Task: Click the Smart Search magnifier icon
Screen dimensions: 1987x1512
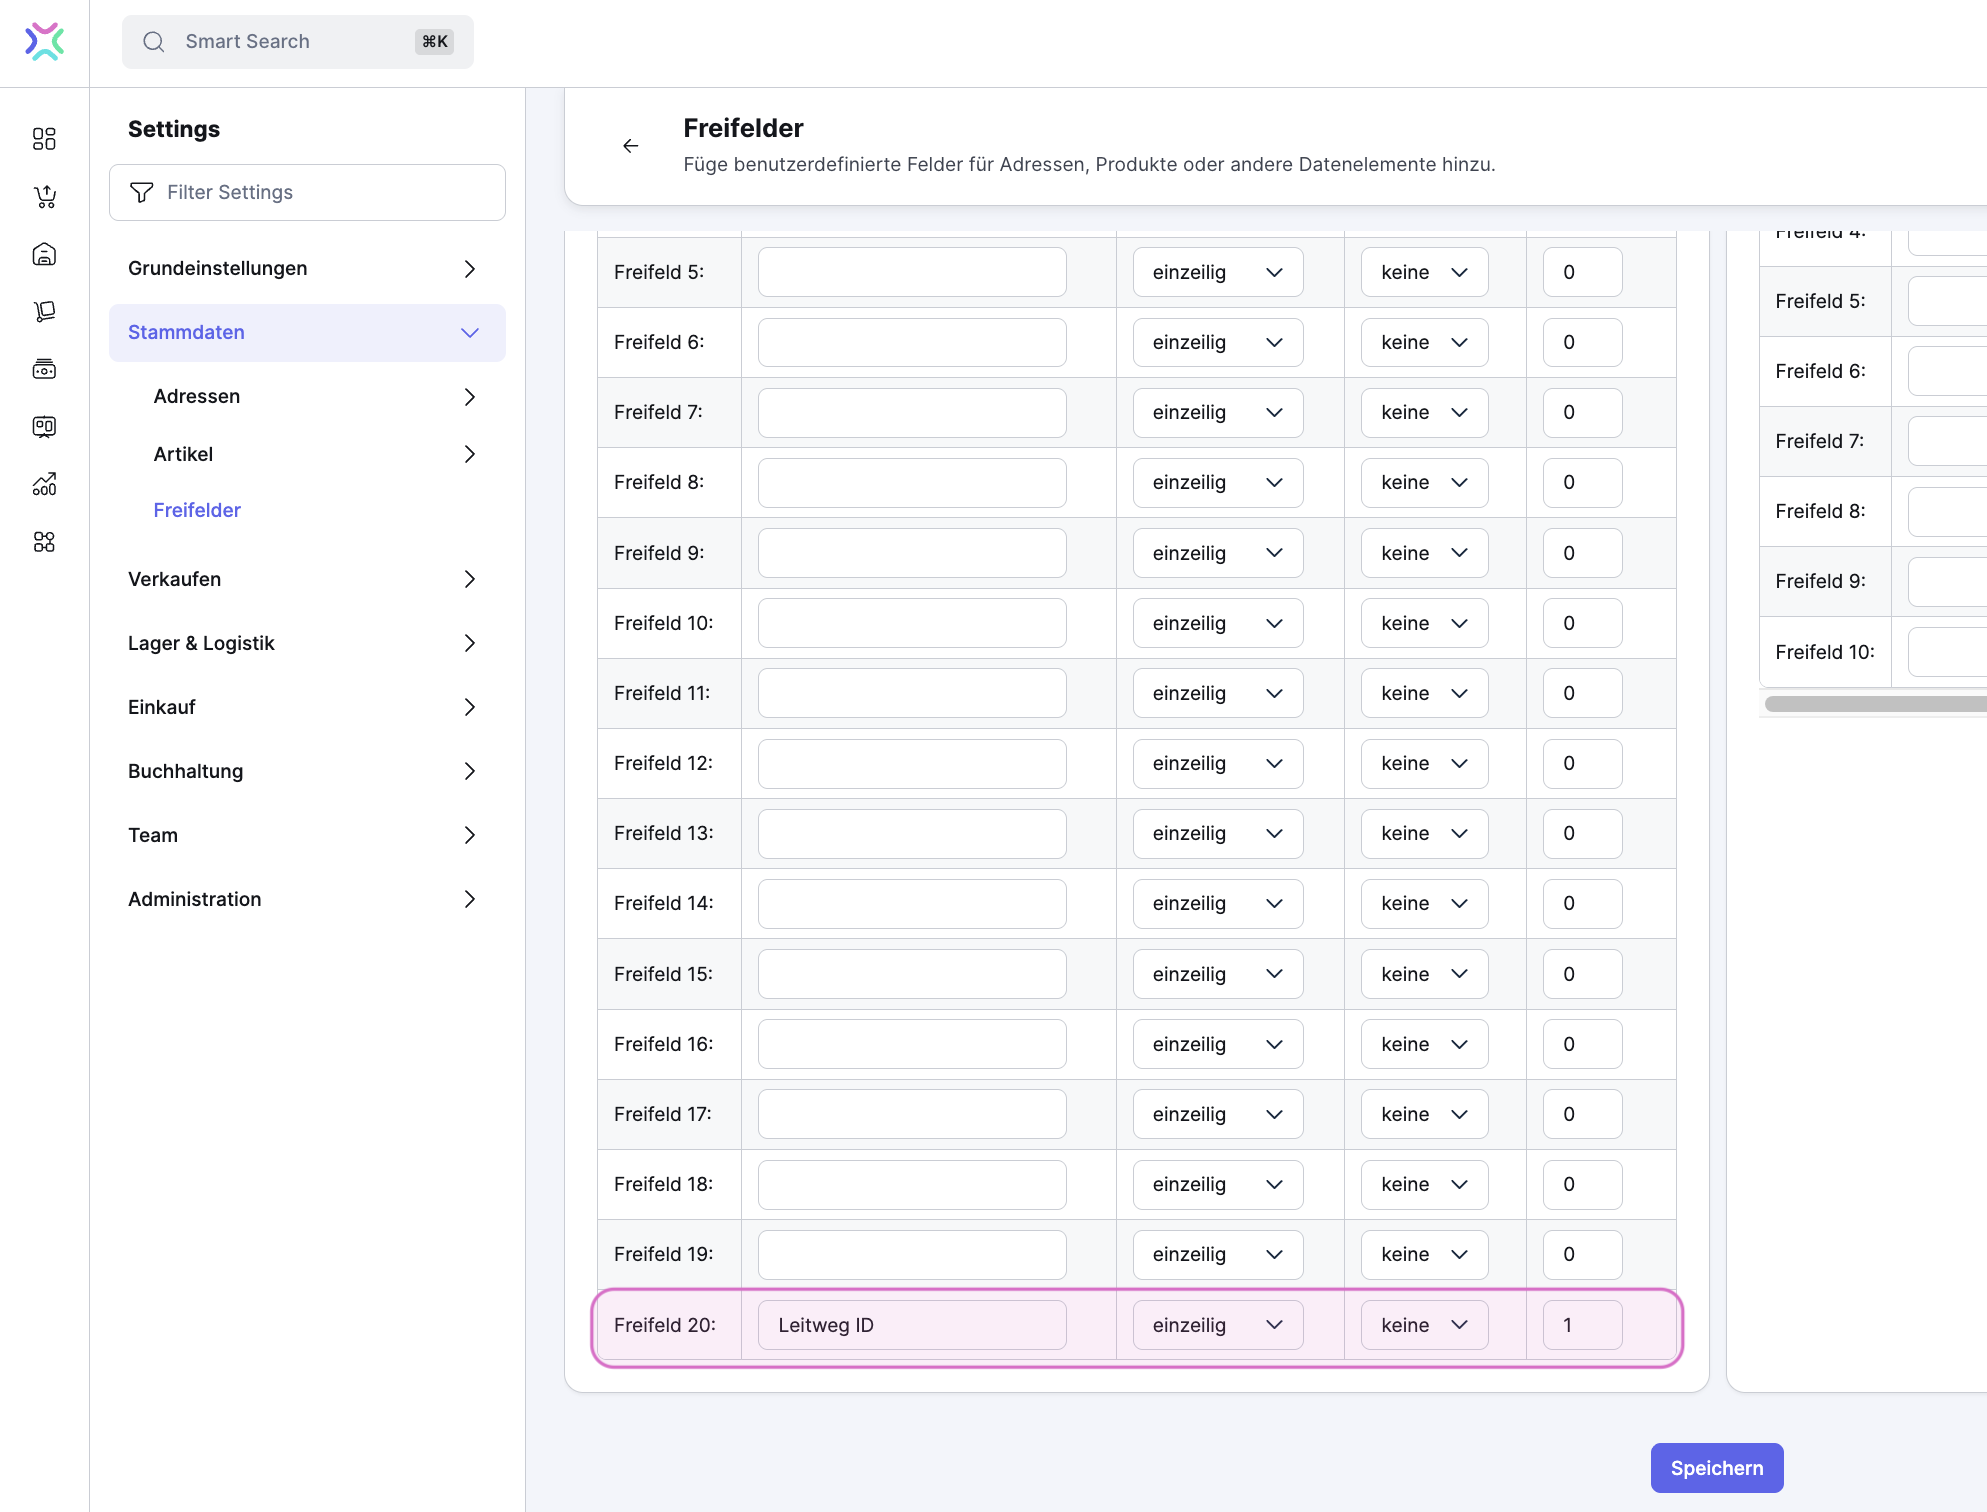Action: point(153,42)
